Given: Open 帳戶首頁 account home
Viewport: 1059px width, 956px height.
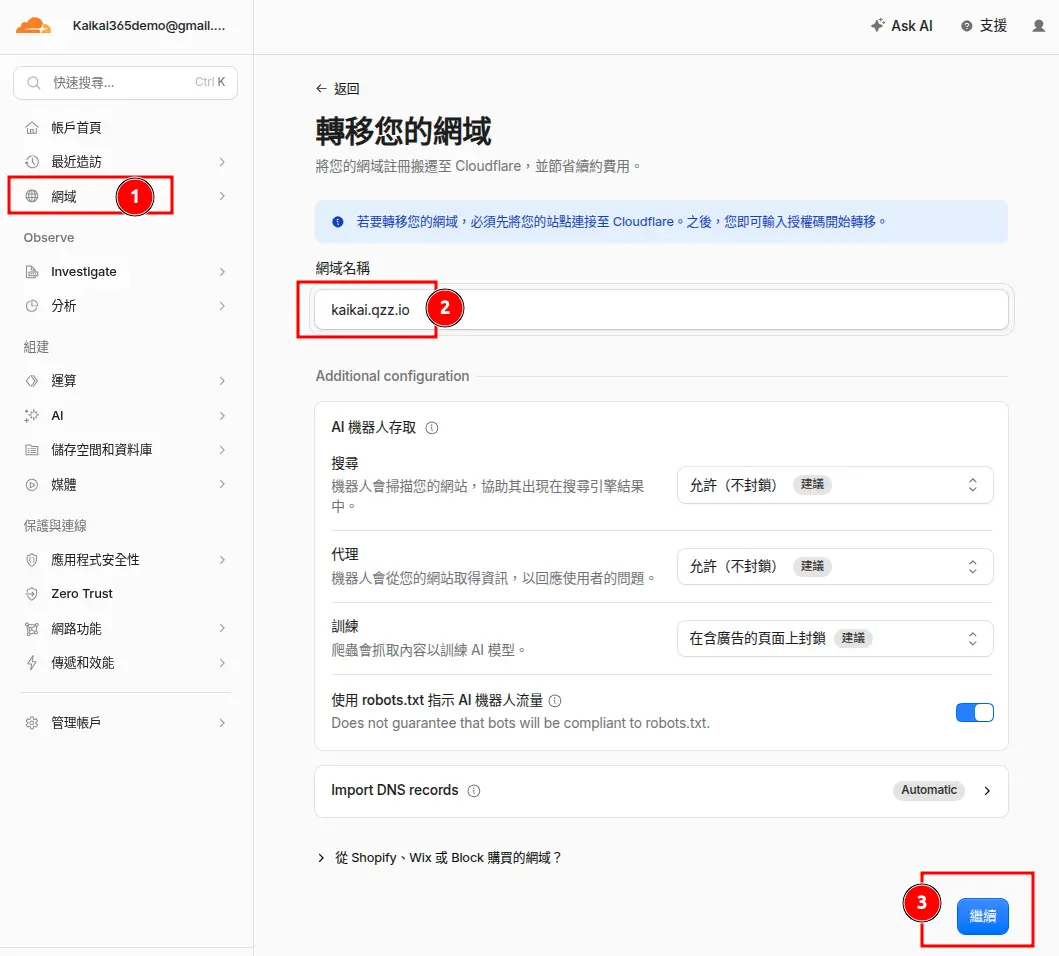Looking at the screenshot, I should (126, 128).
